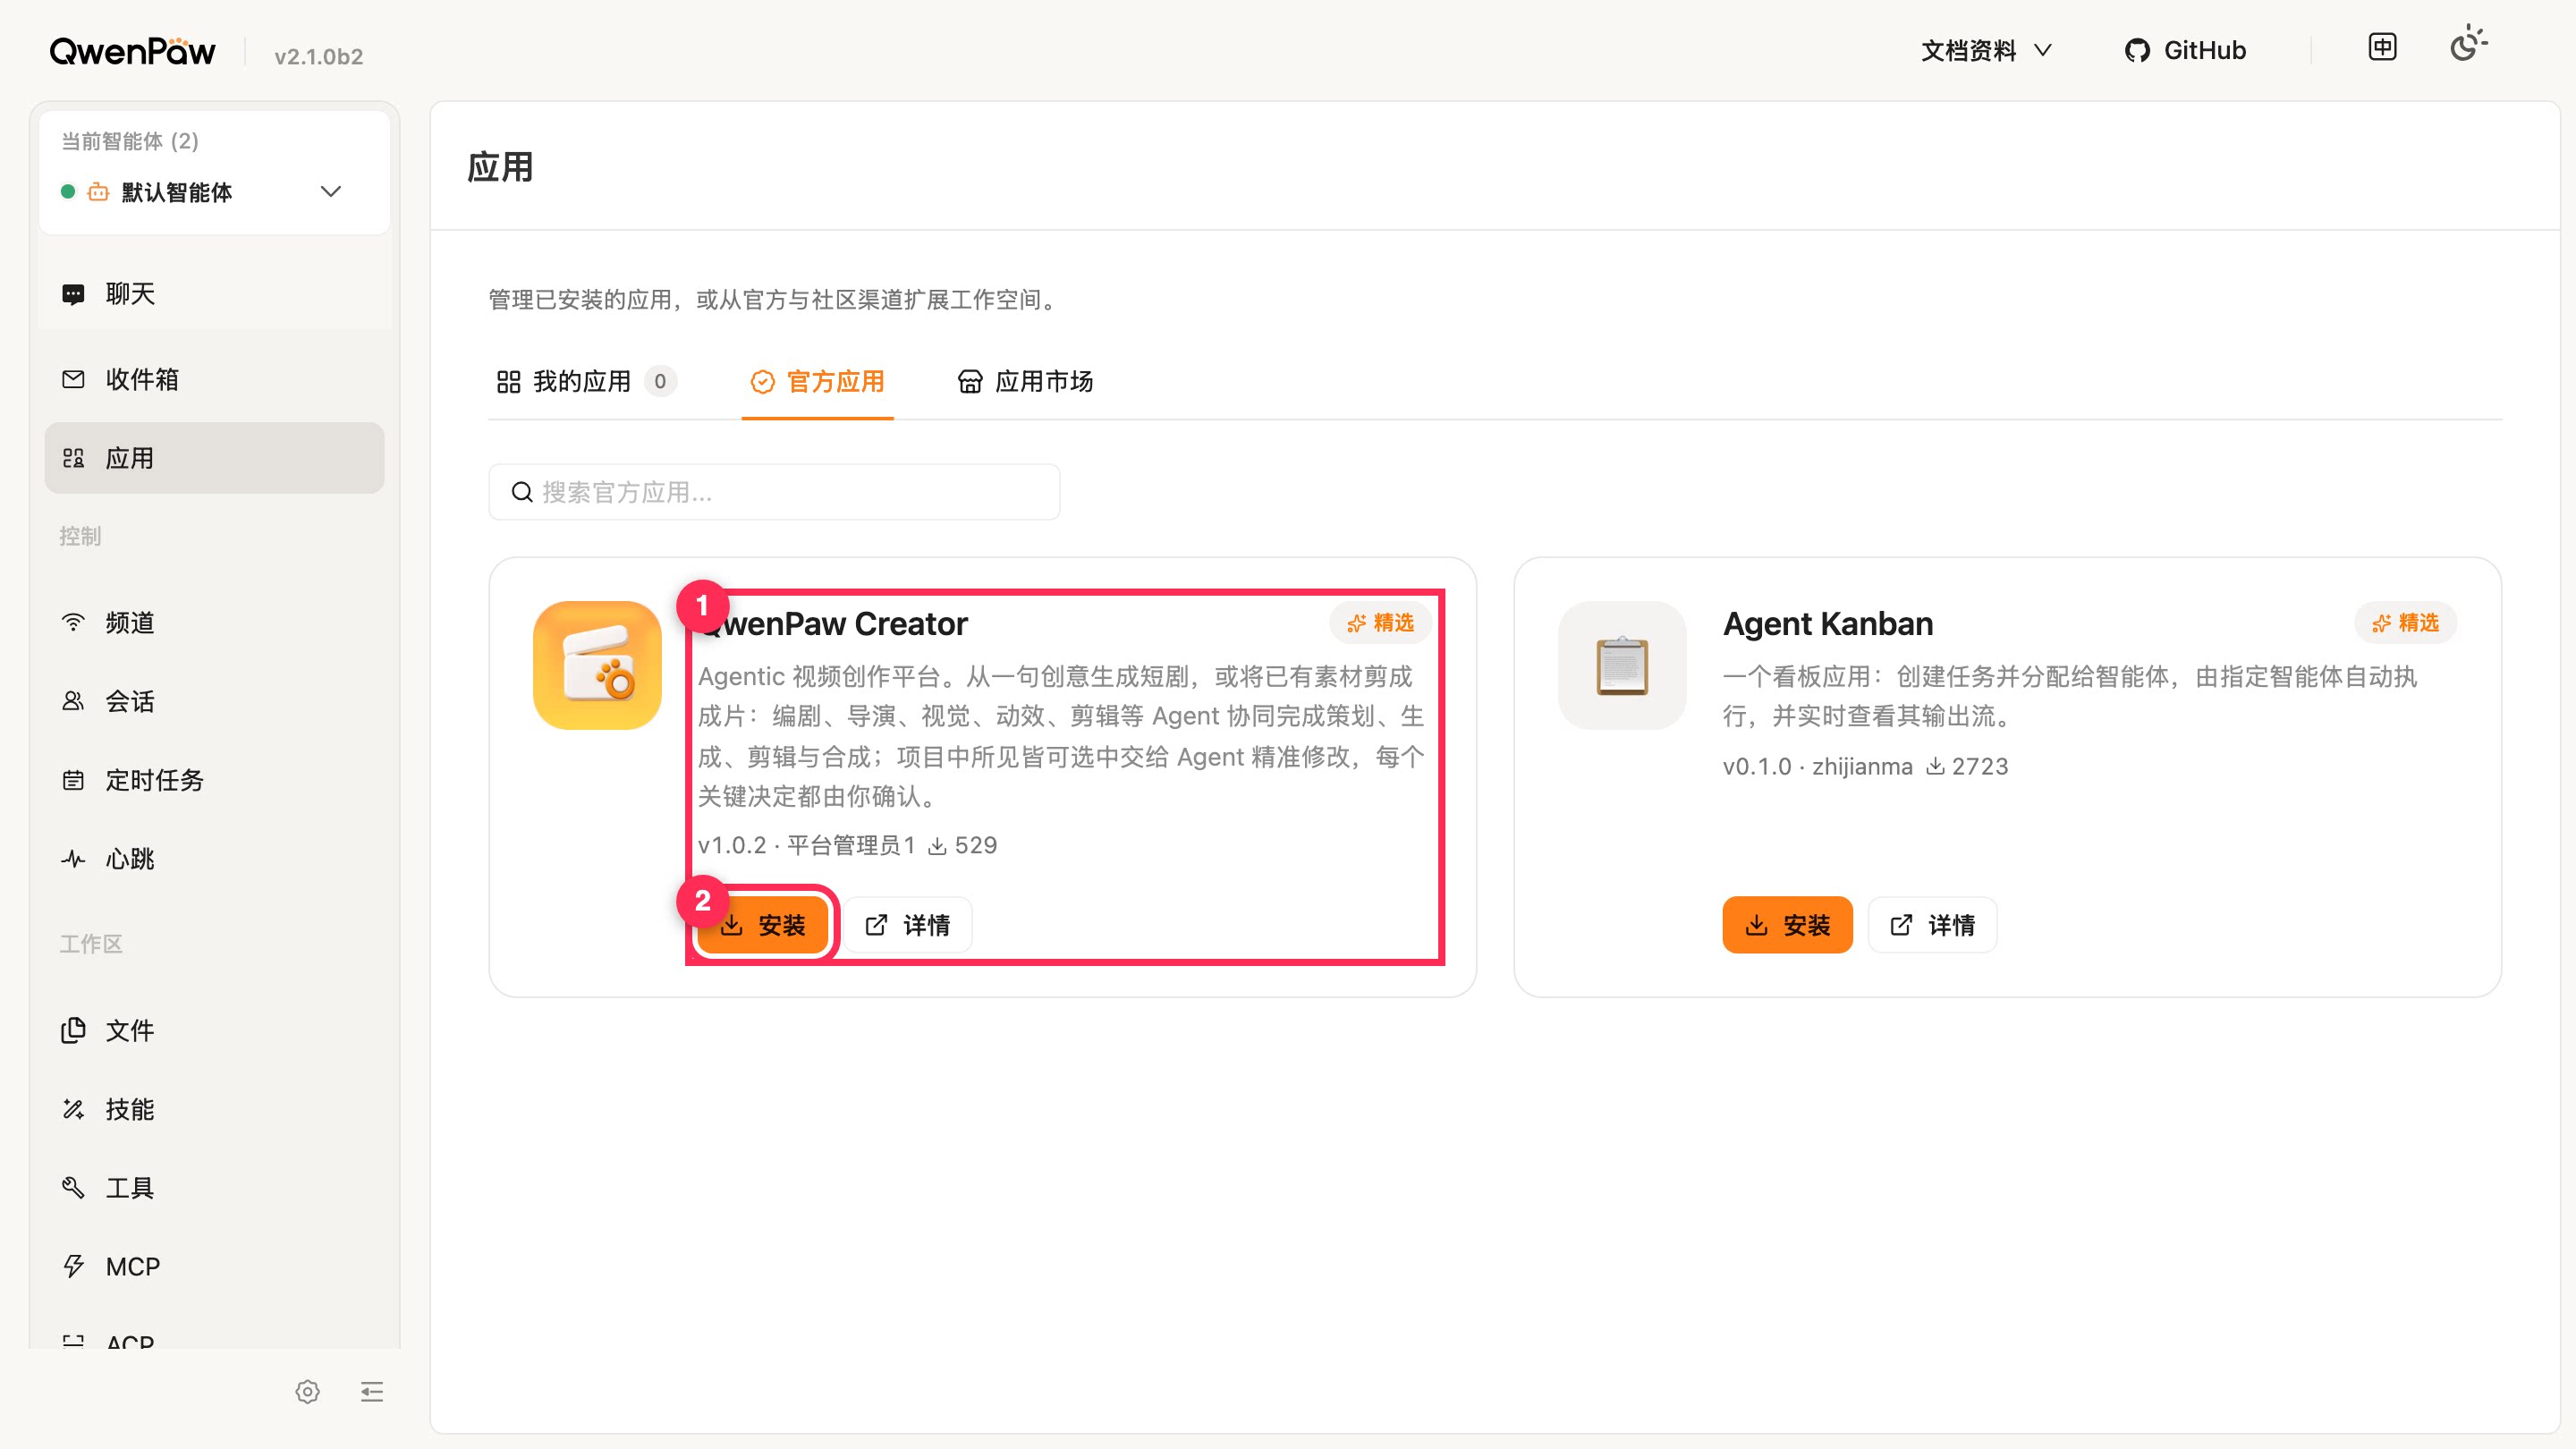This screenshot has width=2576, height=1449.
Task: Click the settings gear icon in sidebar footer
Action: click(307, 1392)
